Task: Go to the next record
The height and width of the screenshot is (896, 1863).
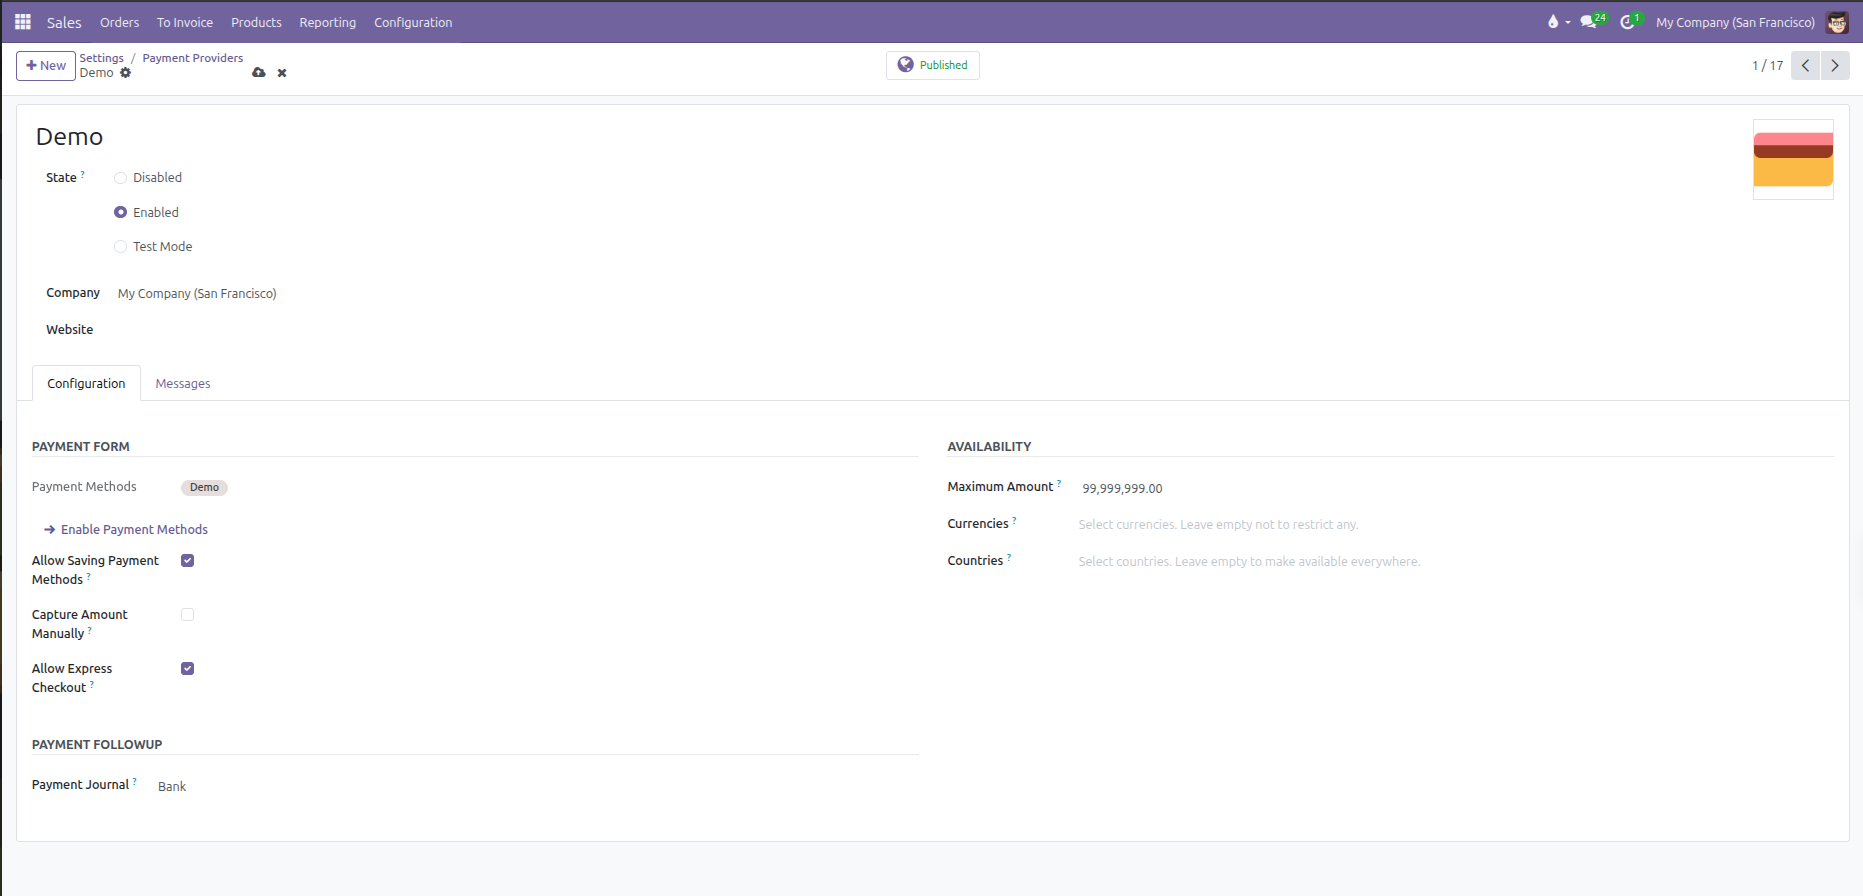Action: click(1835, 66)
